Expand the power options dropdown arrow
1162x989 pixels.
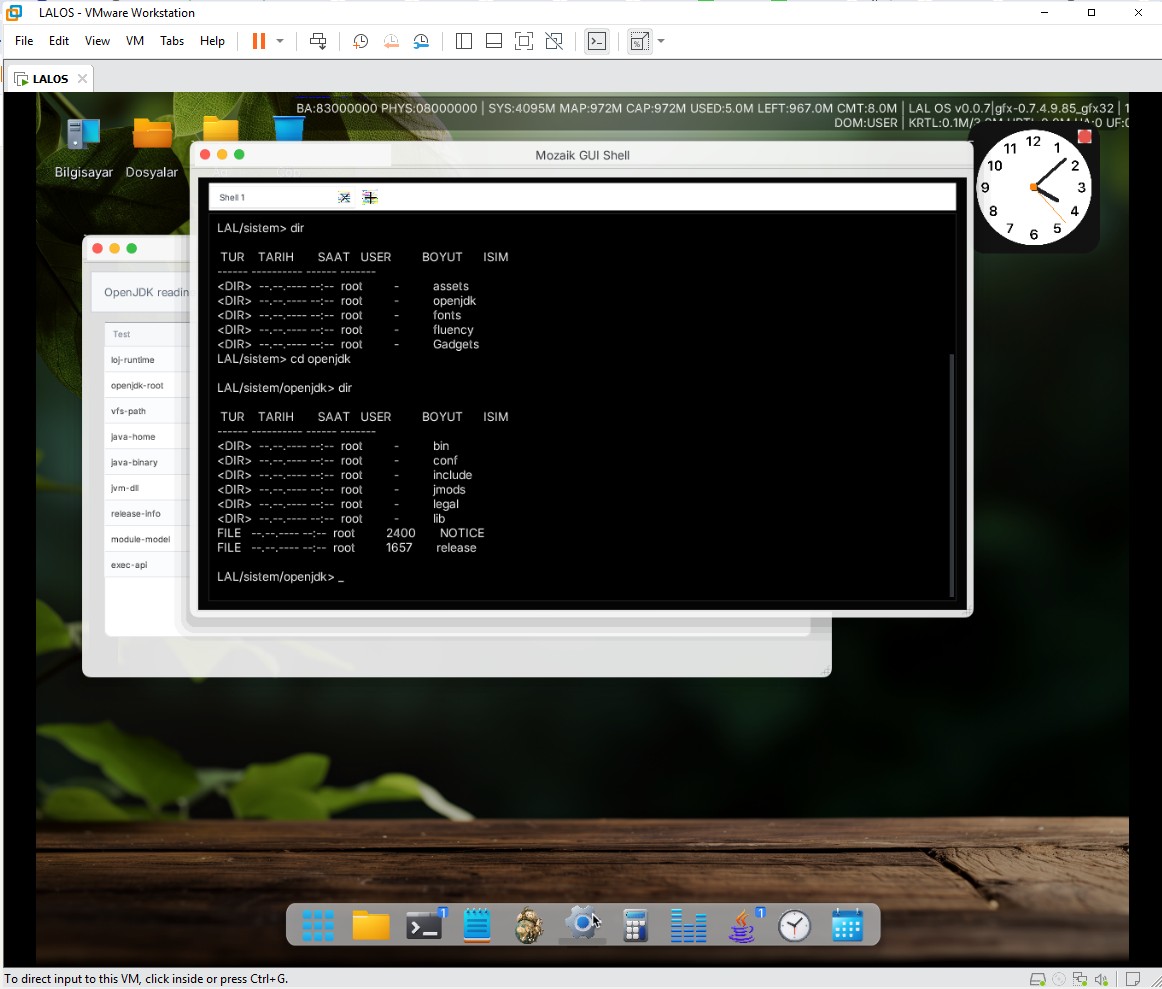click(x=280, y=41)
